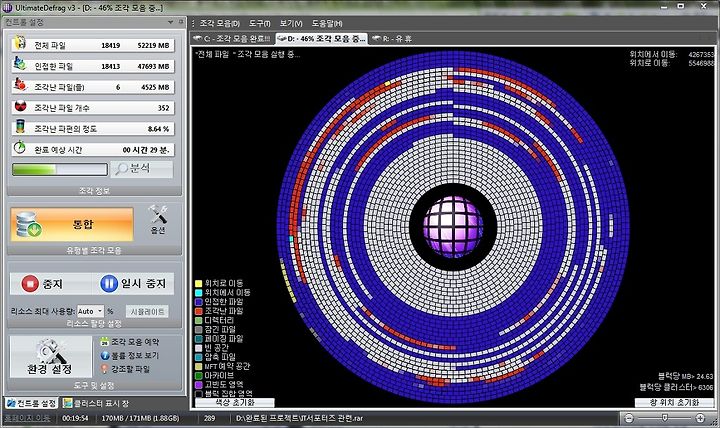Click the 잠긴 파일 gray swatch
Image resolution: width=720 pixels, height=428 pixels.
coord(199,329)
